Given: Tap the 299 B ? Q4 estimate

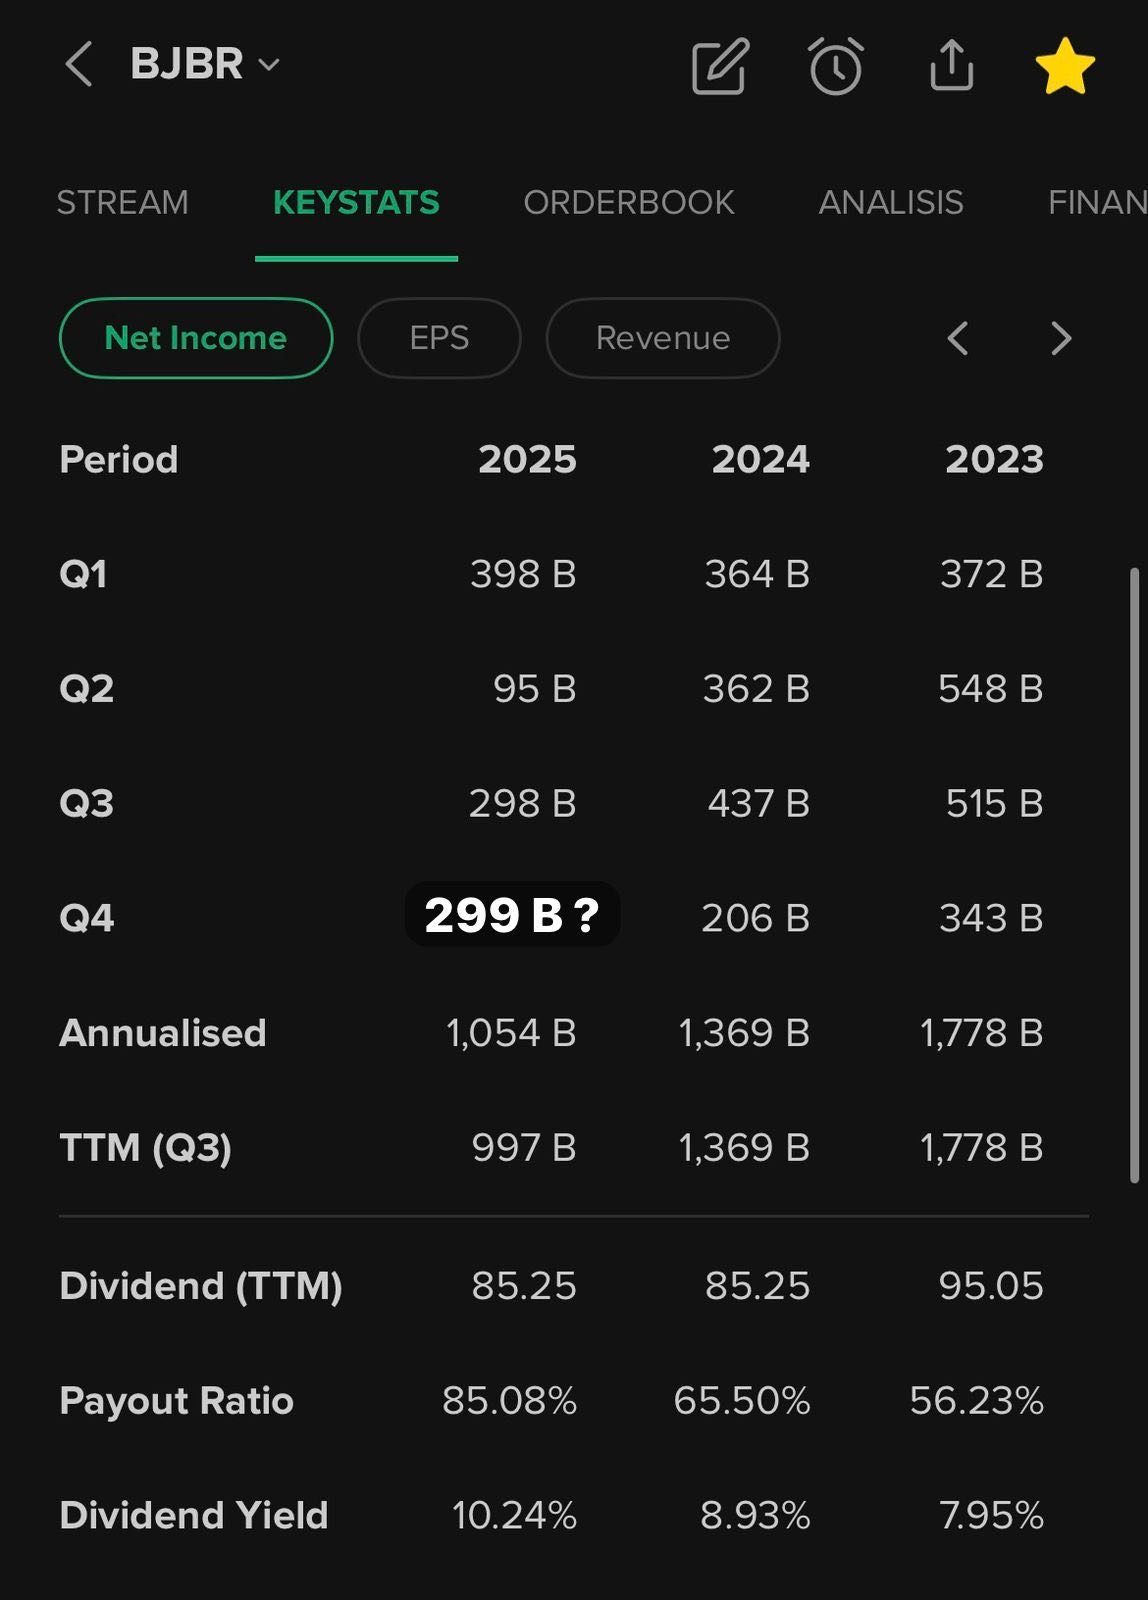Looking at the screenshot, I should [512, 915].
